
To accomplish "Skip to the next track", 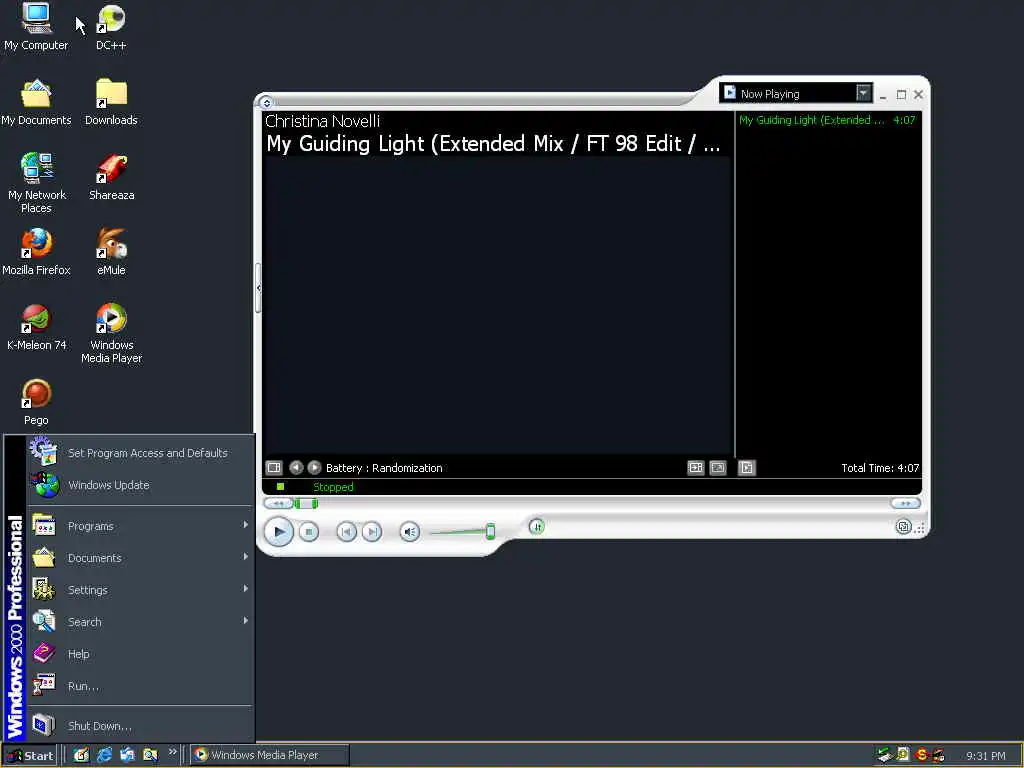I will click(x=372, y=532).
